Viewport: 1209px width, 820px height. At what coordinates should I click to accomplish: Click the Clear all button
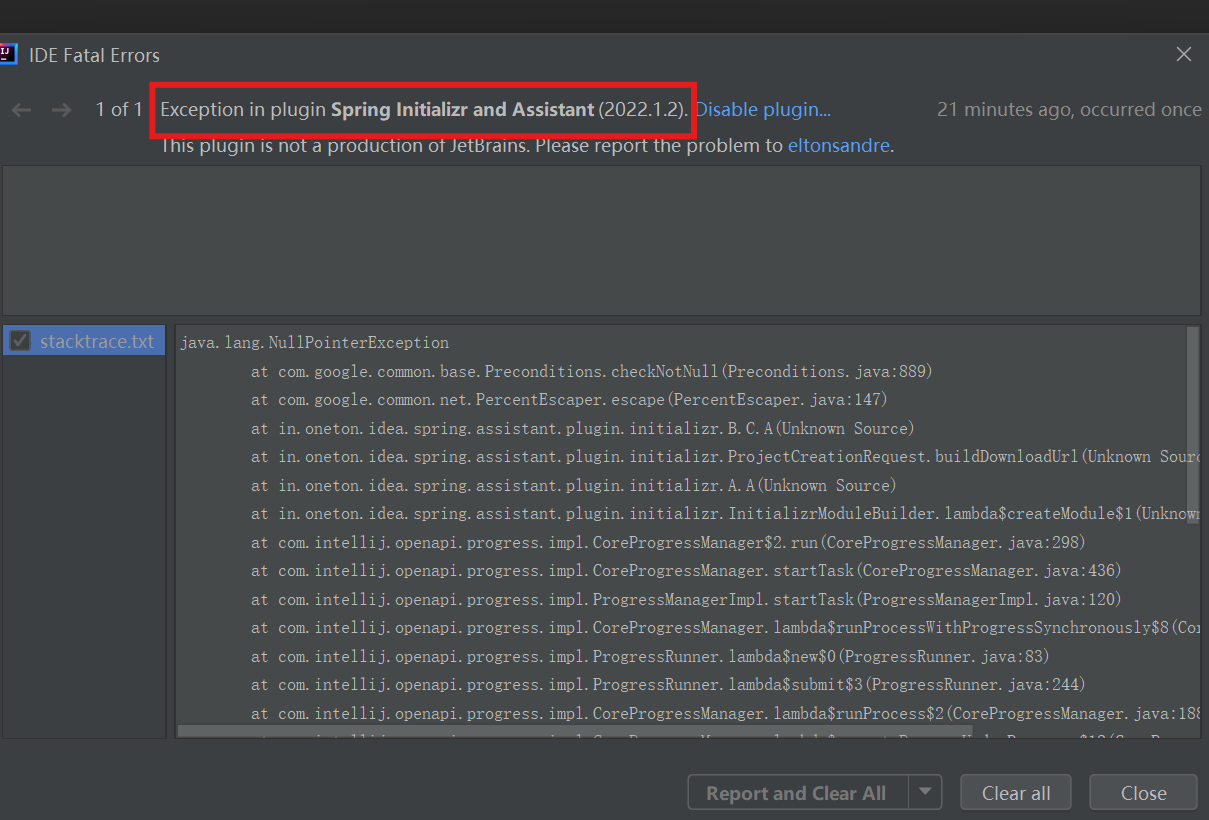(x=1016, y=793)
